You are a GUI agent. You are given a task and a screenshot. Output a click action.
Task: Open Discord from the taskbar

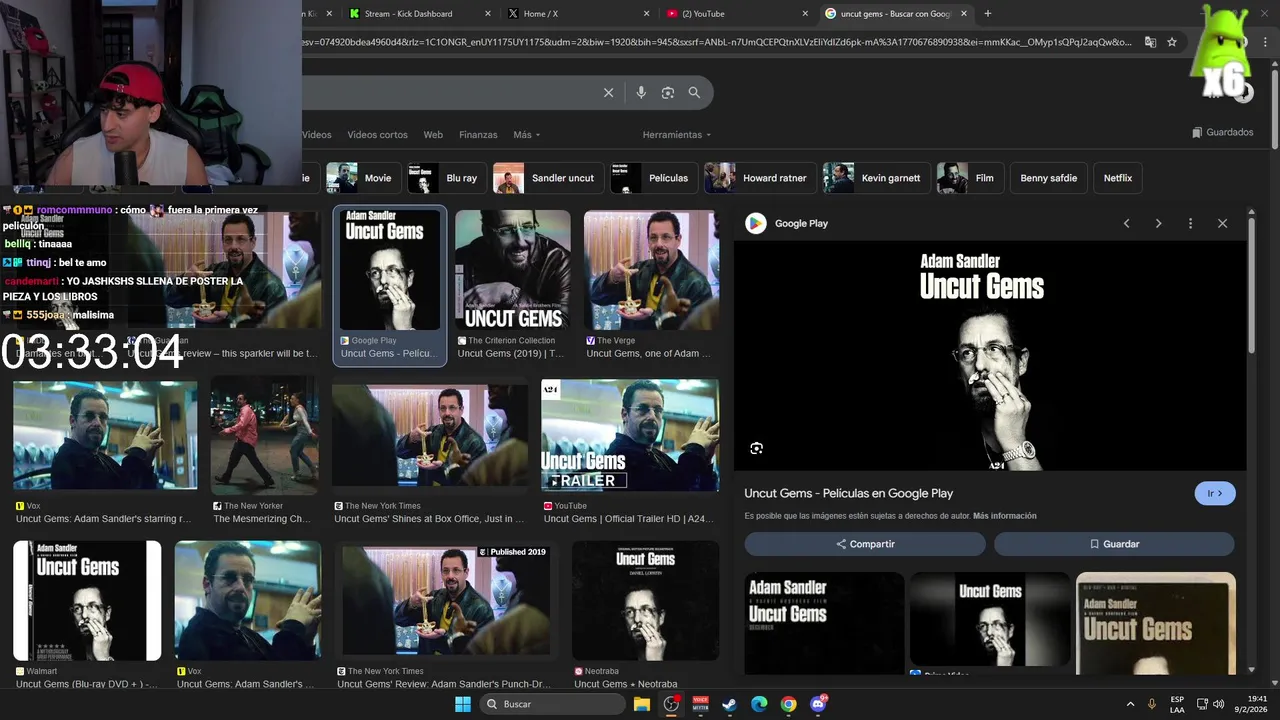tap(818, 704)
